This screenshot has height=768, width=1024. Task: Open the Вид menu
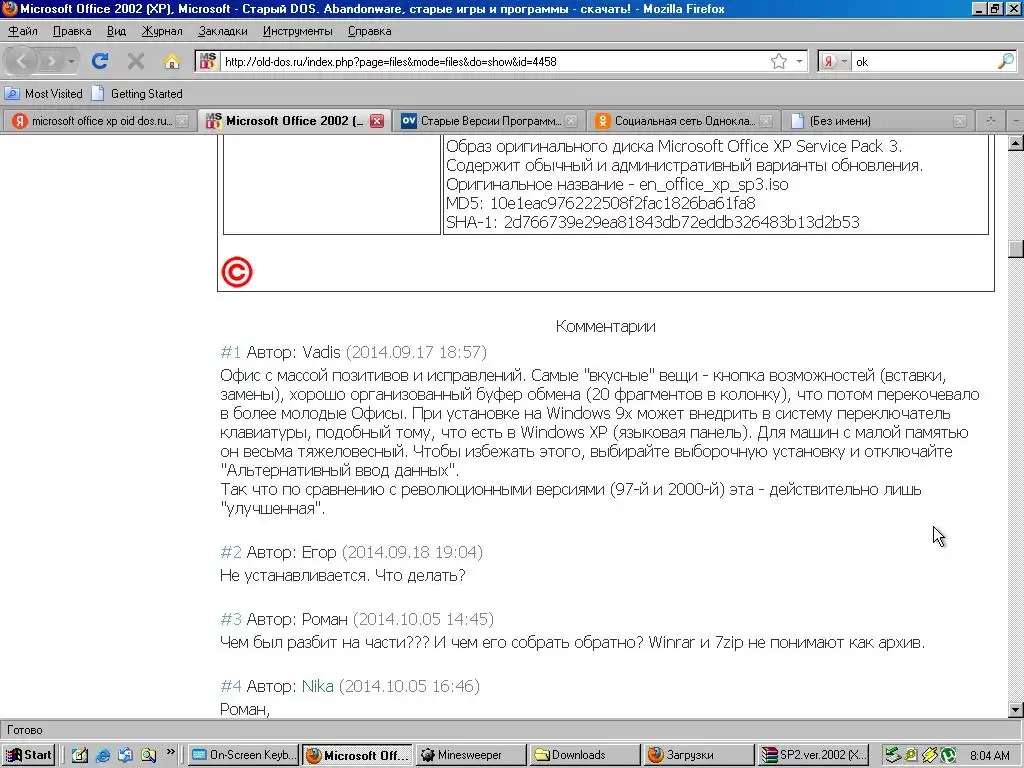coord(116,31)
